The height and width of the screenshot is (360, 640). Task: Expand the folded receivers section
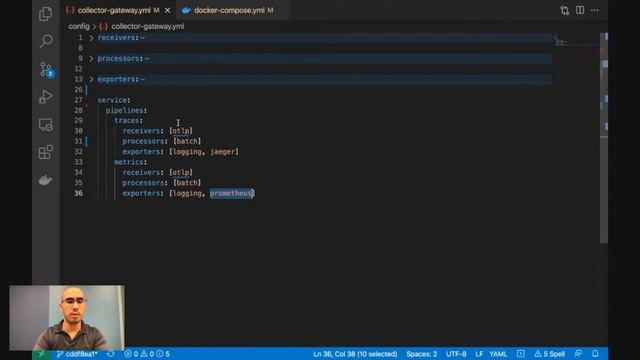coord(91,38)
